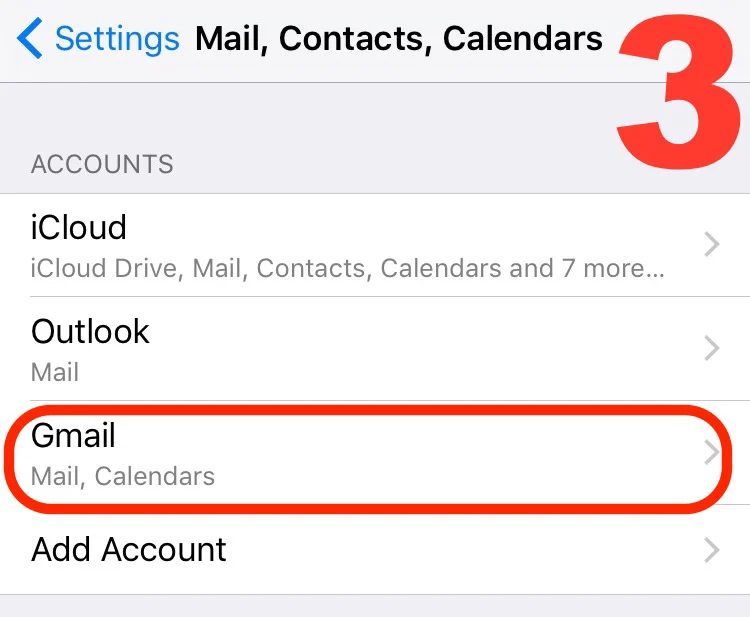The image size is (750, 617).
Task: Open the iCloud account row
Action: point(375,245)
